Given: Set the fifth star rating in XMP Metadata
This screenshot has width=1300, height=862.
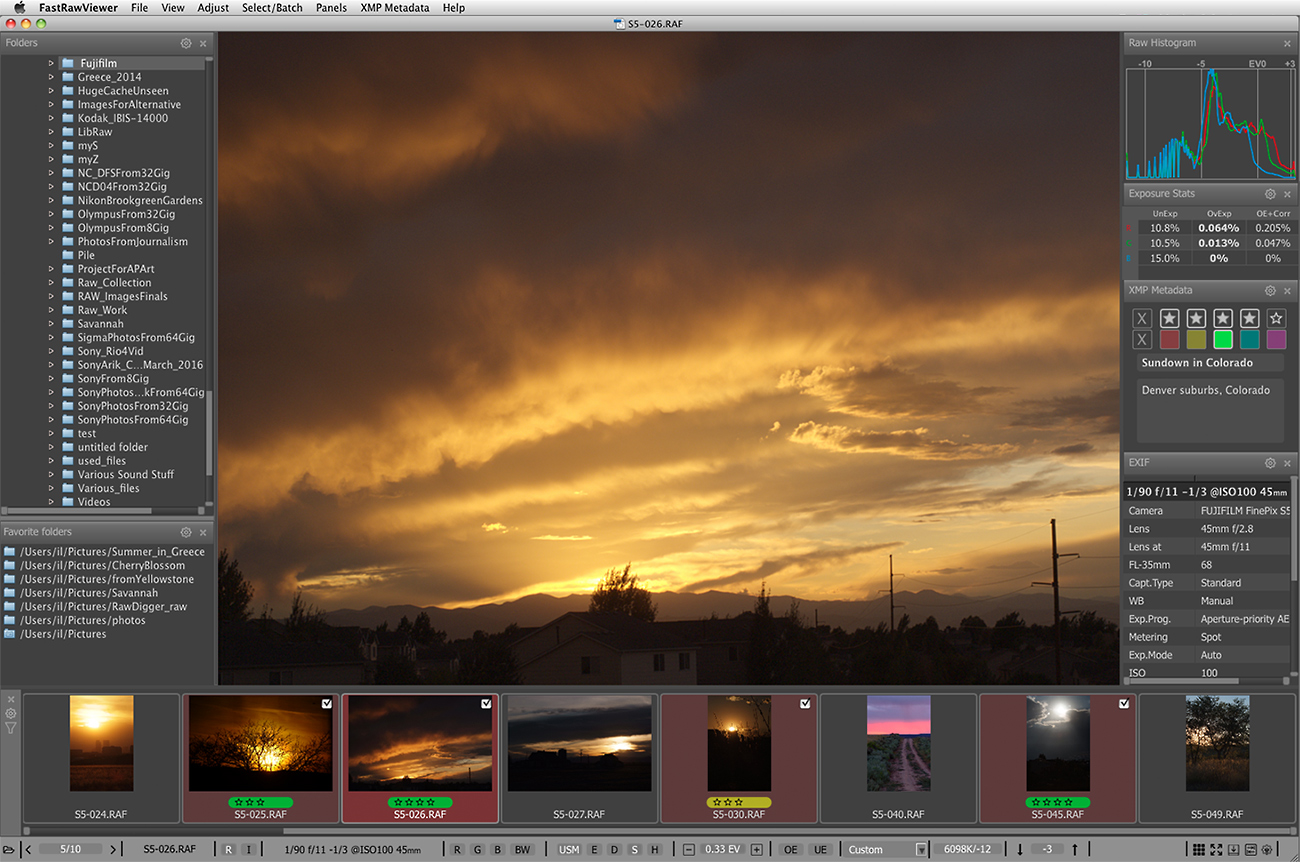Looking at the screenshot, I should pos(1276,318).
